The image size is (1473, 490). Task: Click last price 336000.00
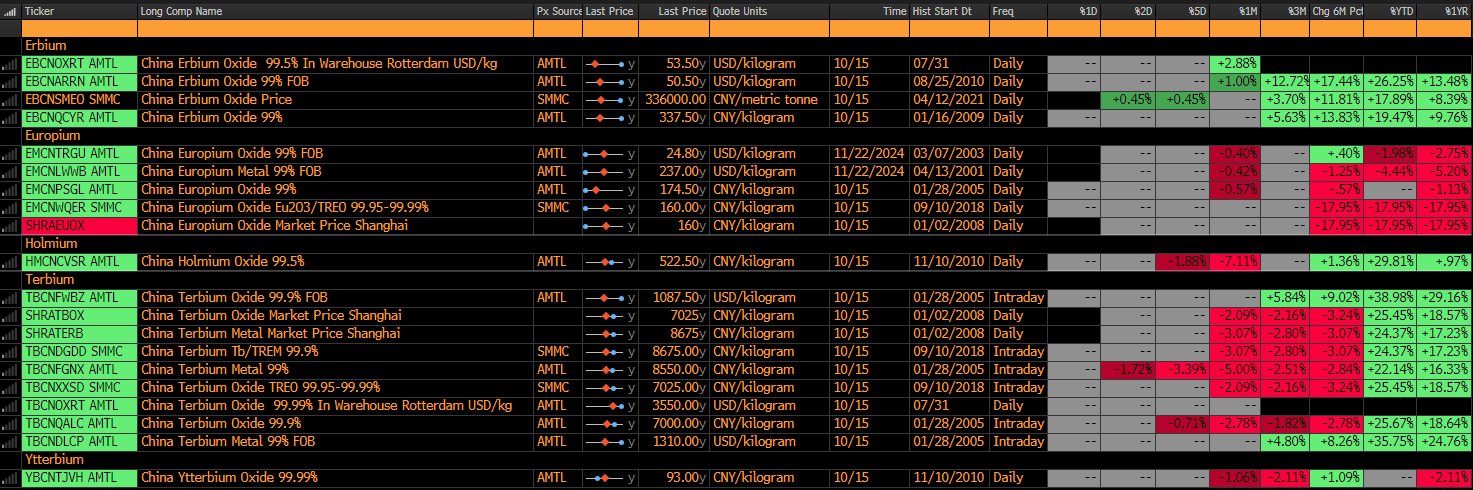point(673,100)
